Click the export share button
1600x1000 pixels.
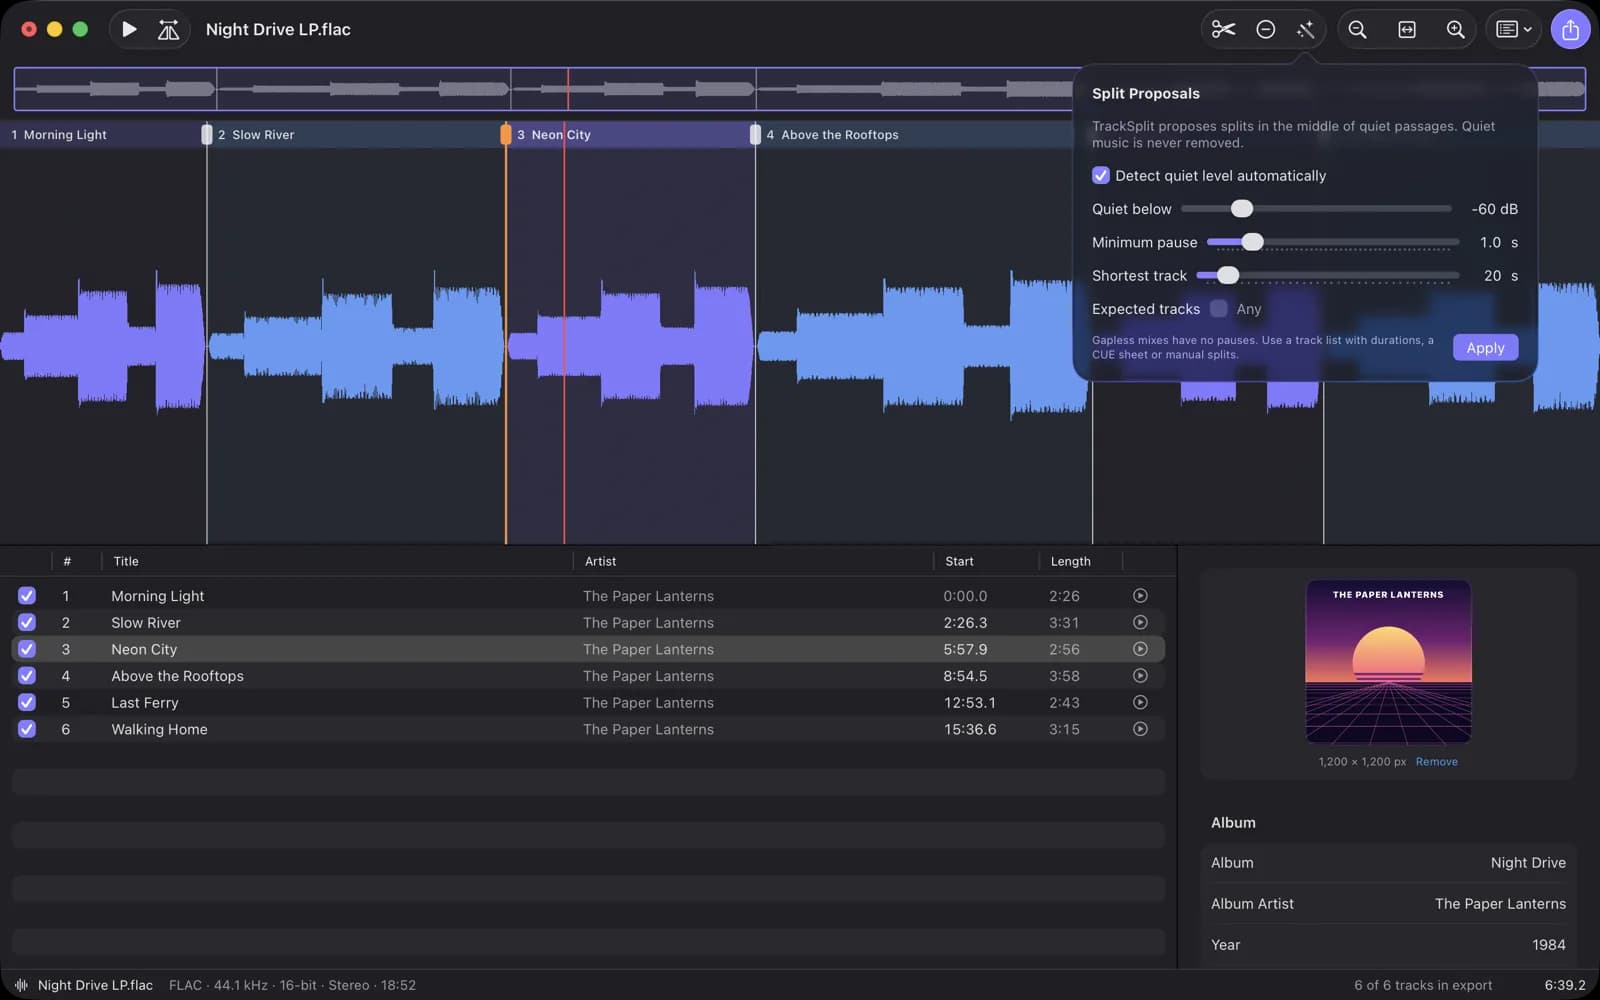1570,30
